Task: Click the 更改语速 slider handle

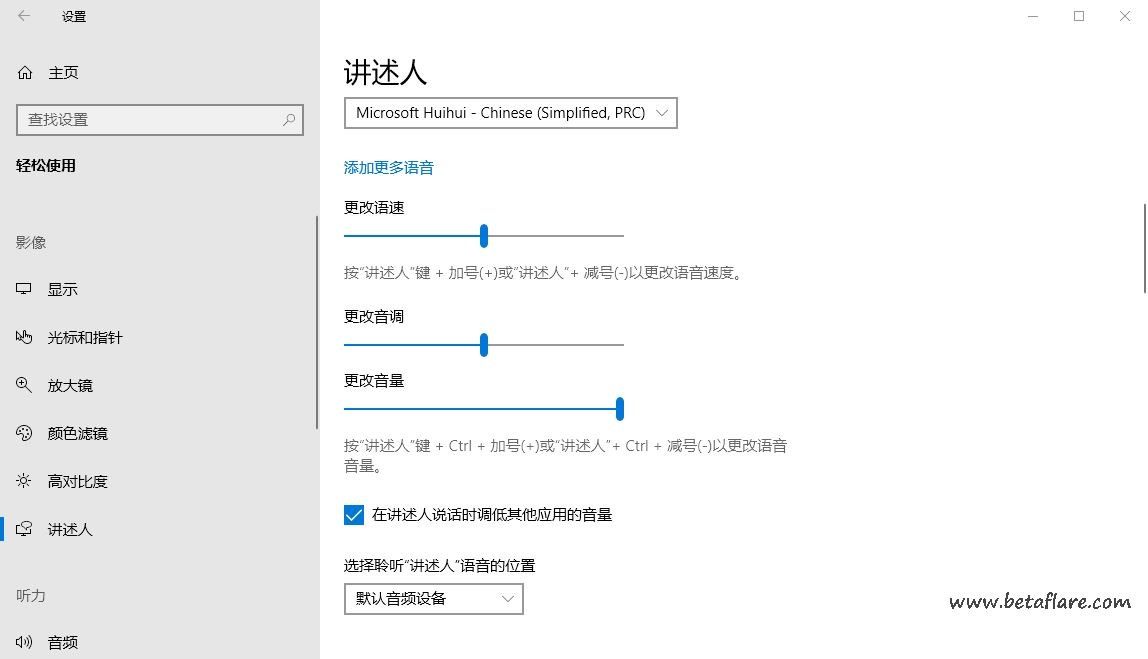Action: 484,236
